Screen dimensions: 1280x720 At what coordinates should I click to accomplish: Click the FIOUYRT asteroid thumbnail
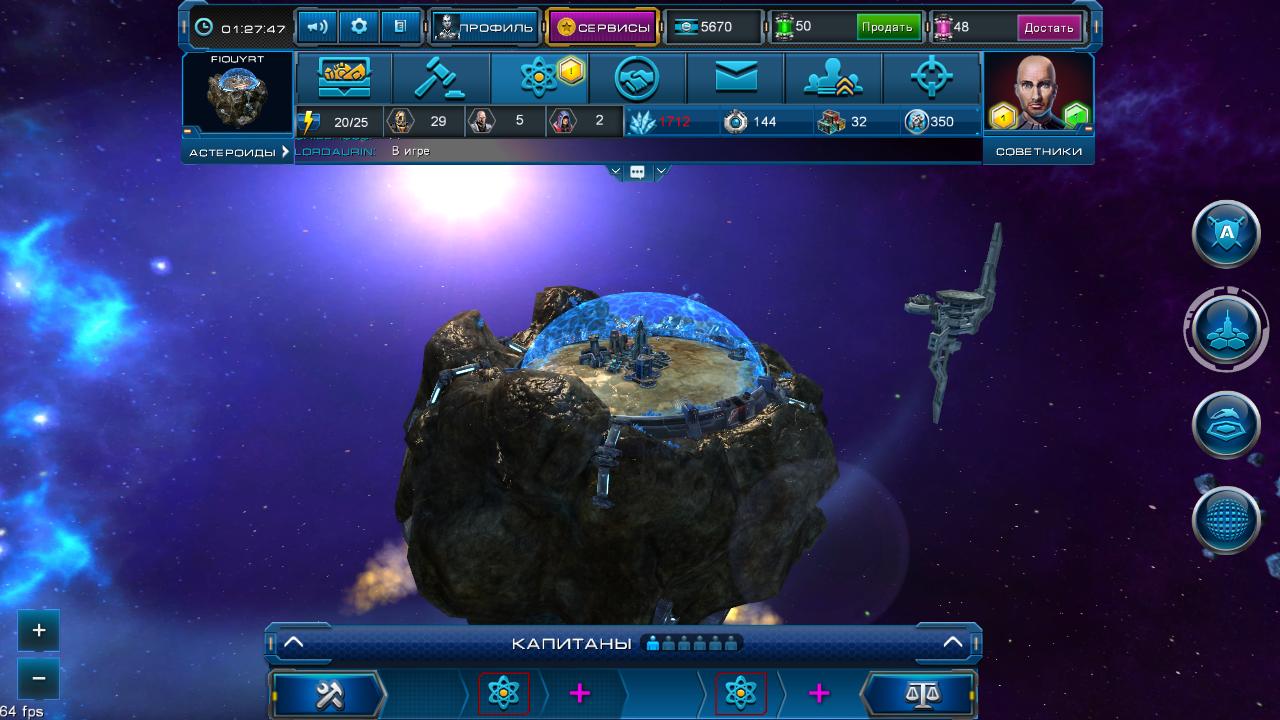237,95
